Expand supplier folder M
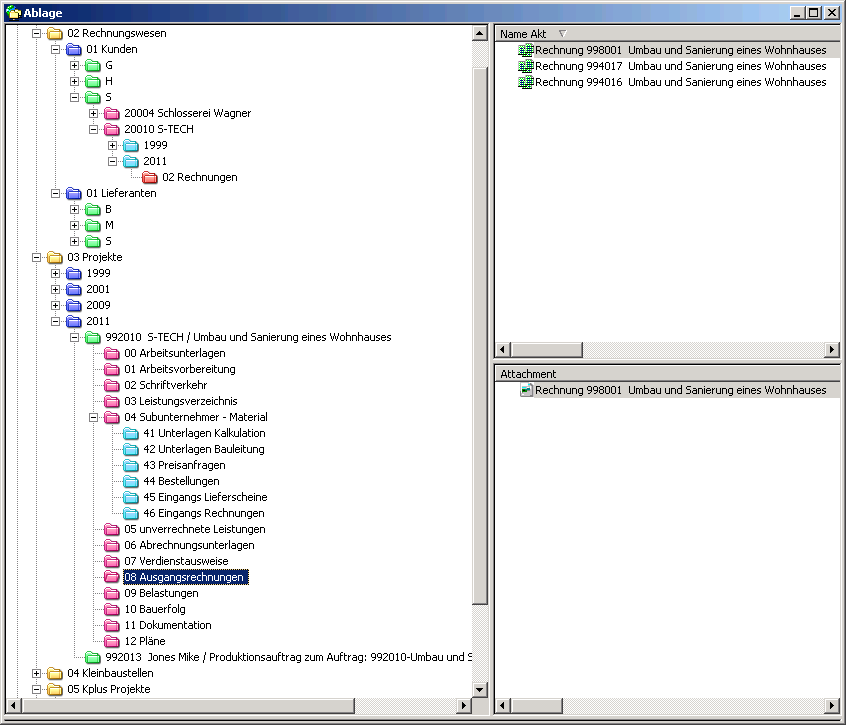This screenshot has width=846, height=725. (74, 225)
